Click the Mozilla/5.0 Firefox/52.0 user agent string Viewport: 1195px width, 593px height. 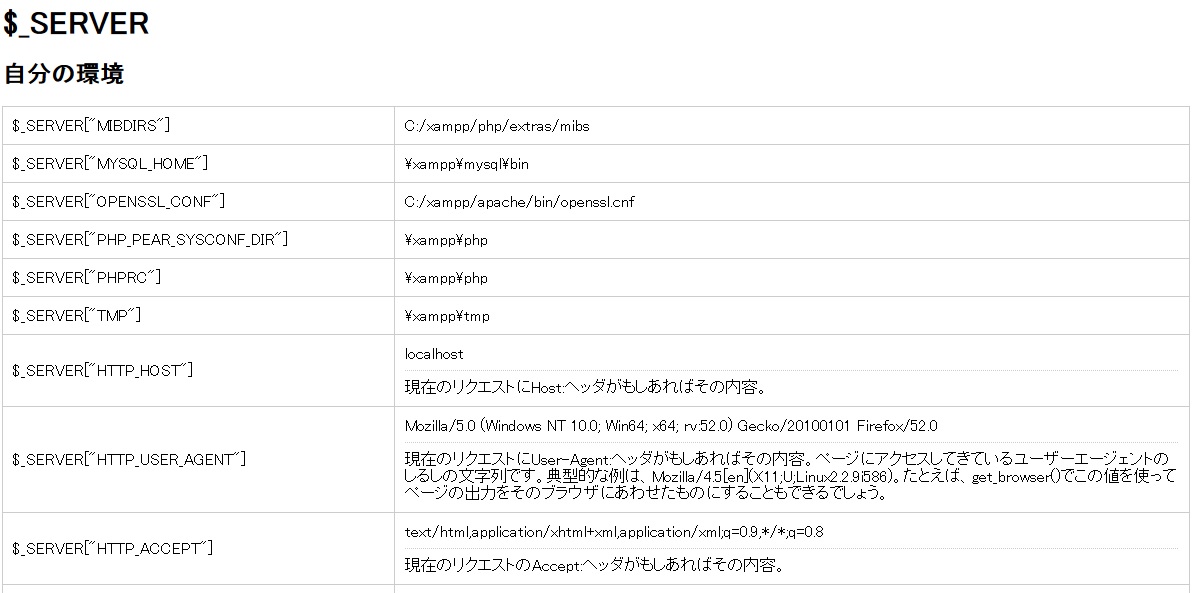point(671,426)
